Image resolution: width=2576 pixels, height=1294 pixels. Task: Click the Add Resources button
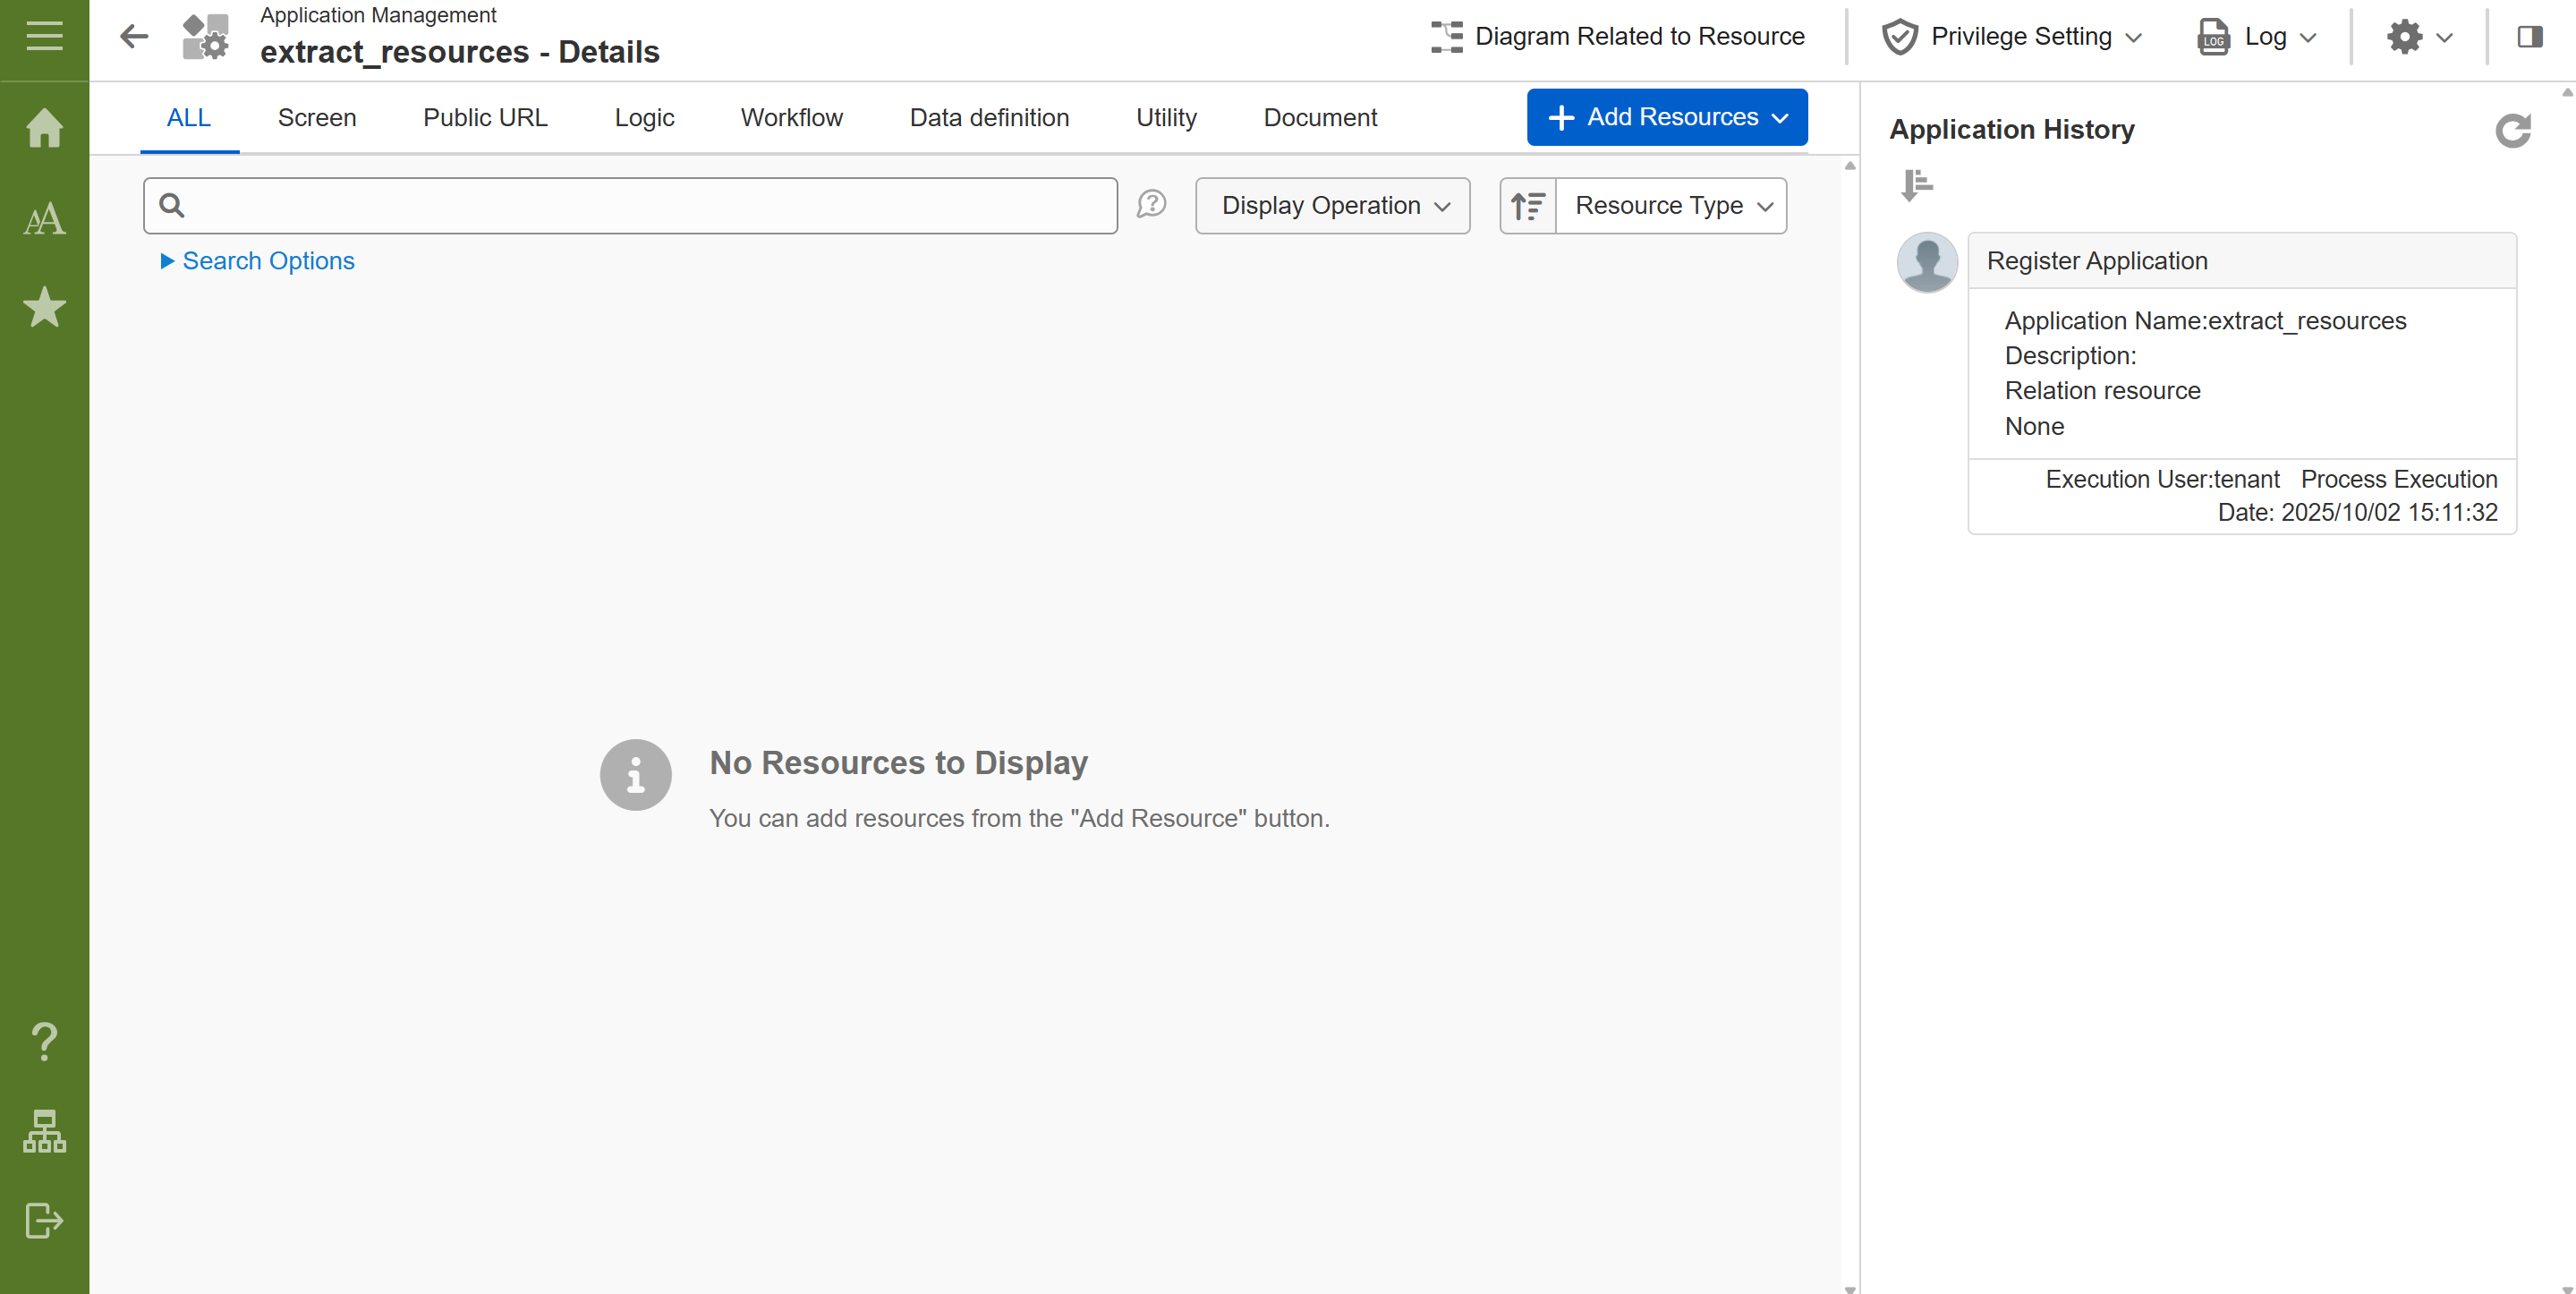1666,117
